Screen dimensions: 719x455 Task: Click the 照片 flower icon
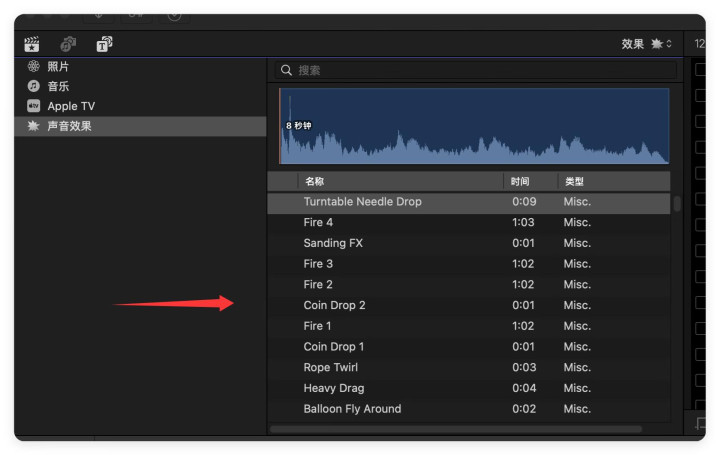pyautogui.click(x=33, y=67)
